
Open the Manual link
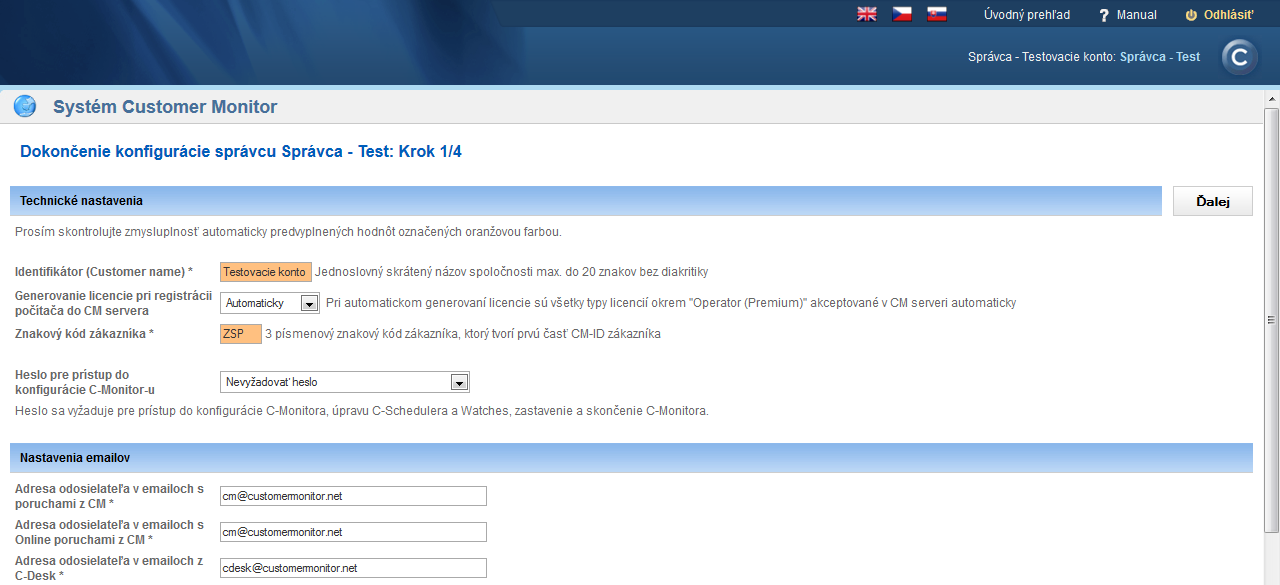tap(1136, 15)
